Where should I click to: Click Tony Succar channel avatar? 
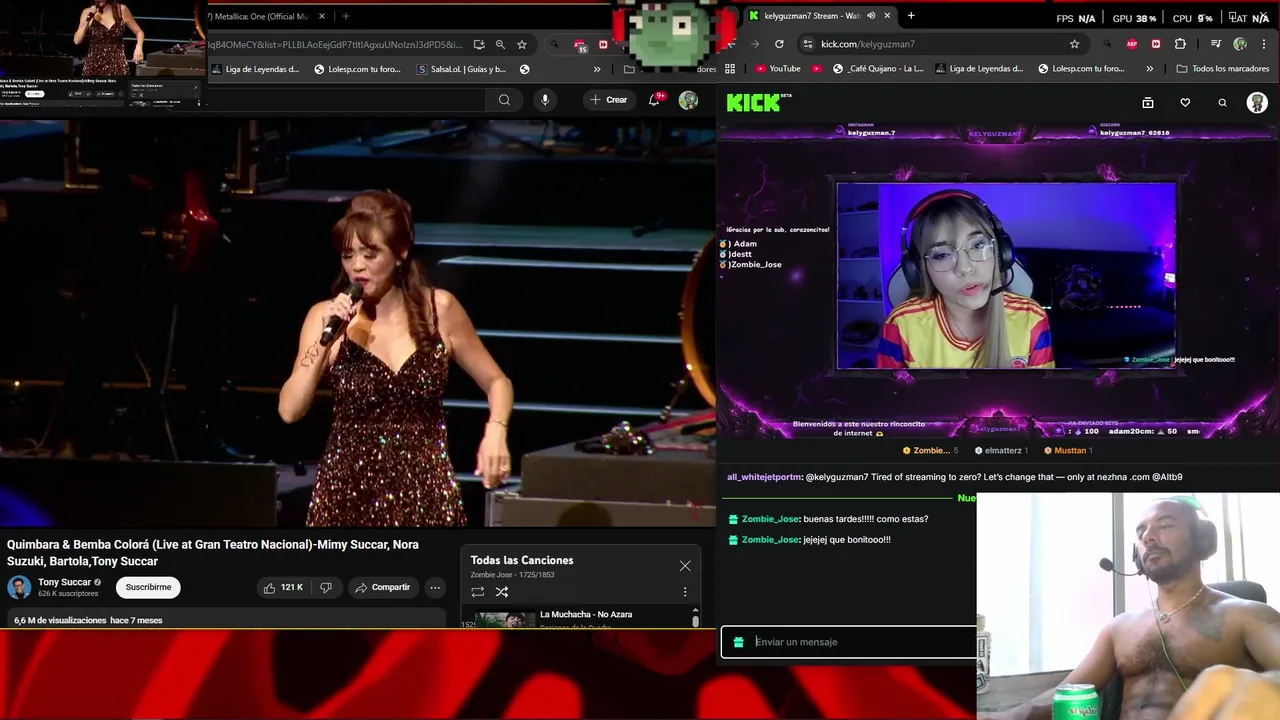coord(19,587)
